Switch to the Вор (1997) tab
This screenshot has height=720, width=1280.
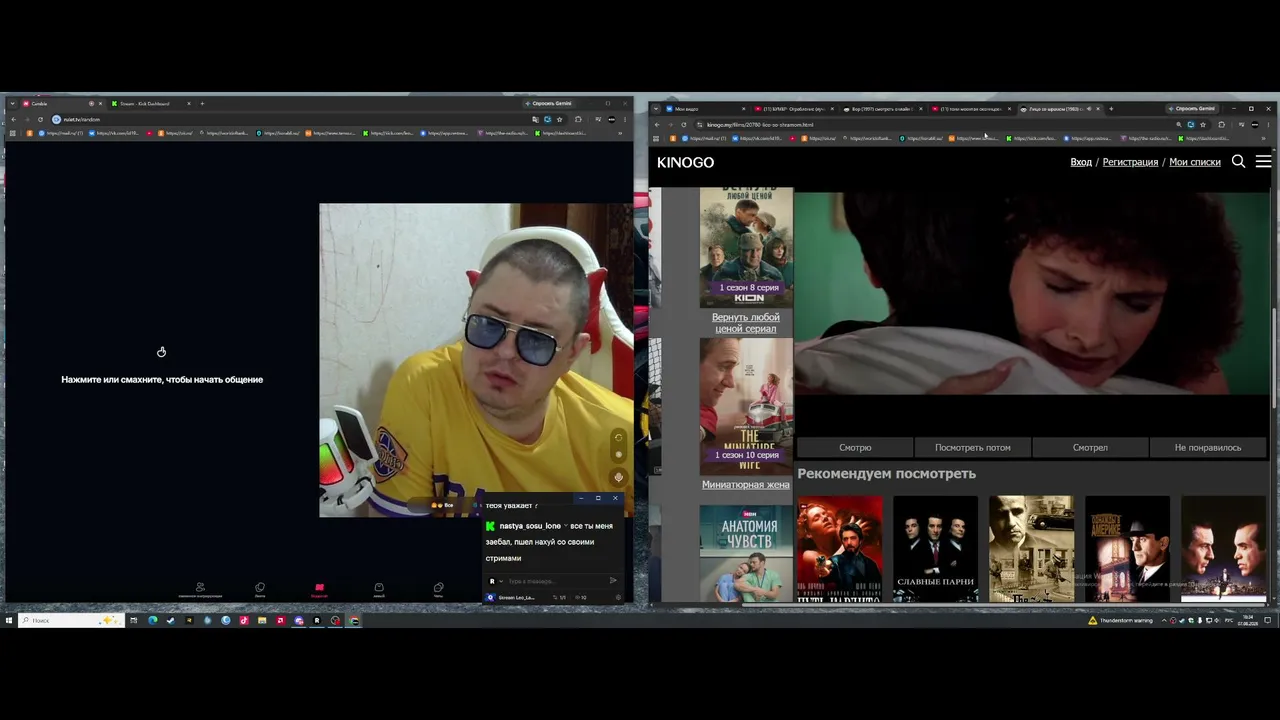pos(880,109)
